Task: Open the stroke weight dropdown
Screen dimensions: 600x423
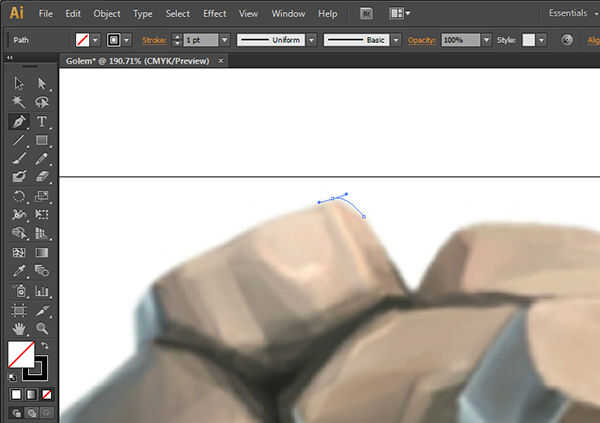Action: tap(225, 40)
